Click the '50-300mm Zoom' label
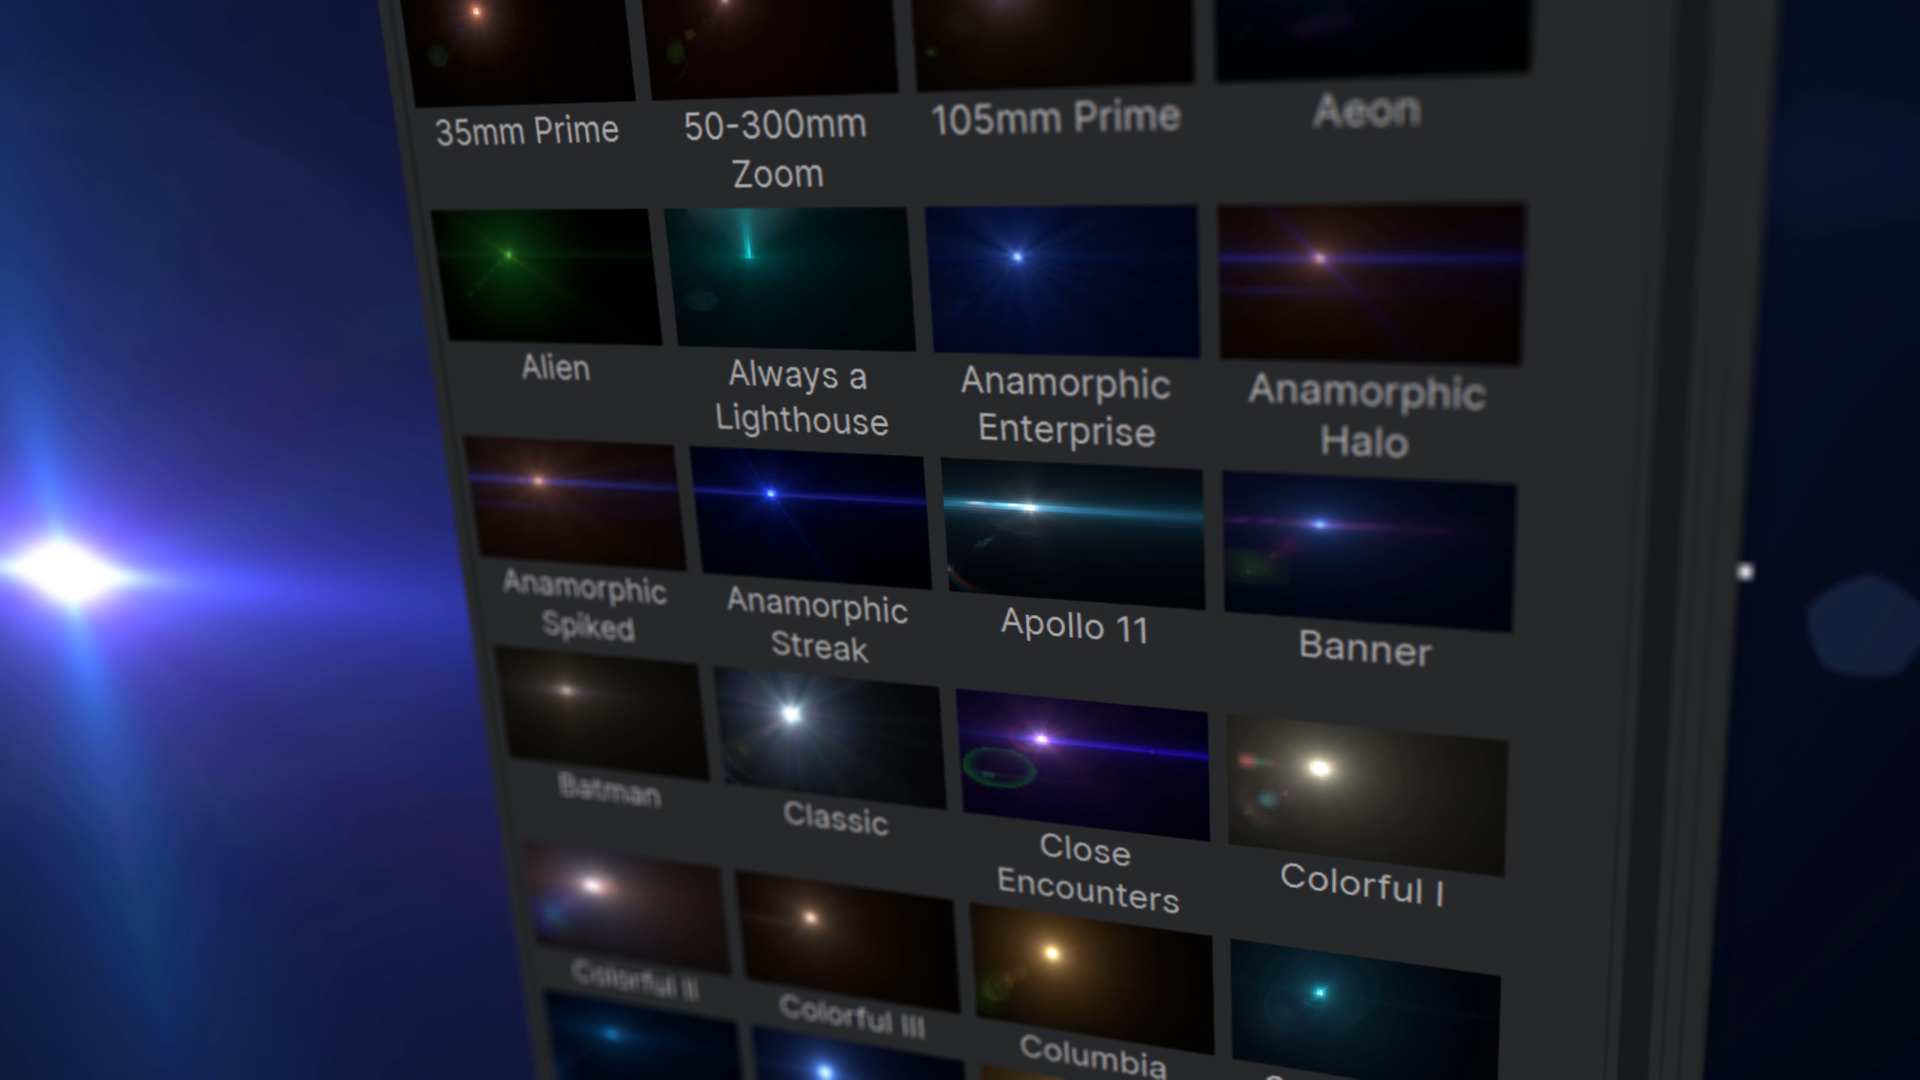Image resolution: width=1920 pixels, height=1080 pixels. [x=777, y=149]
